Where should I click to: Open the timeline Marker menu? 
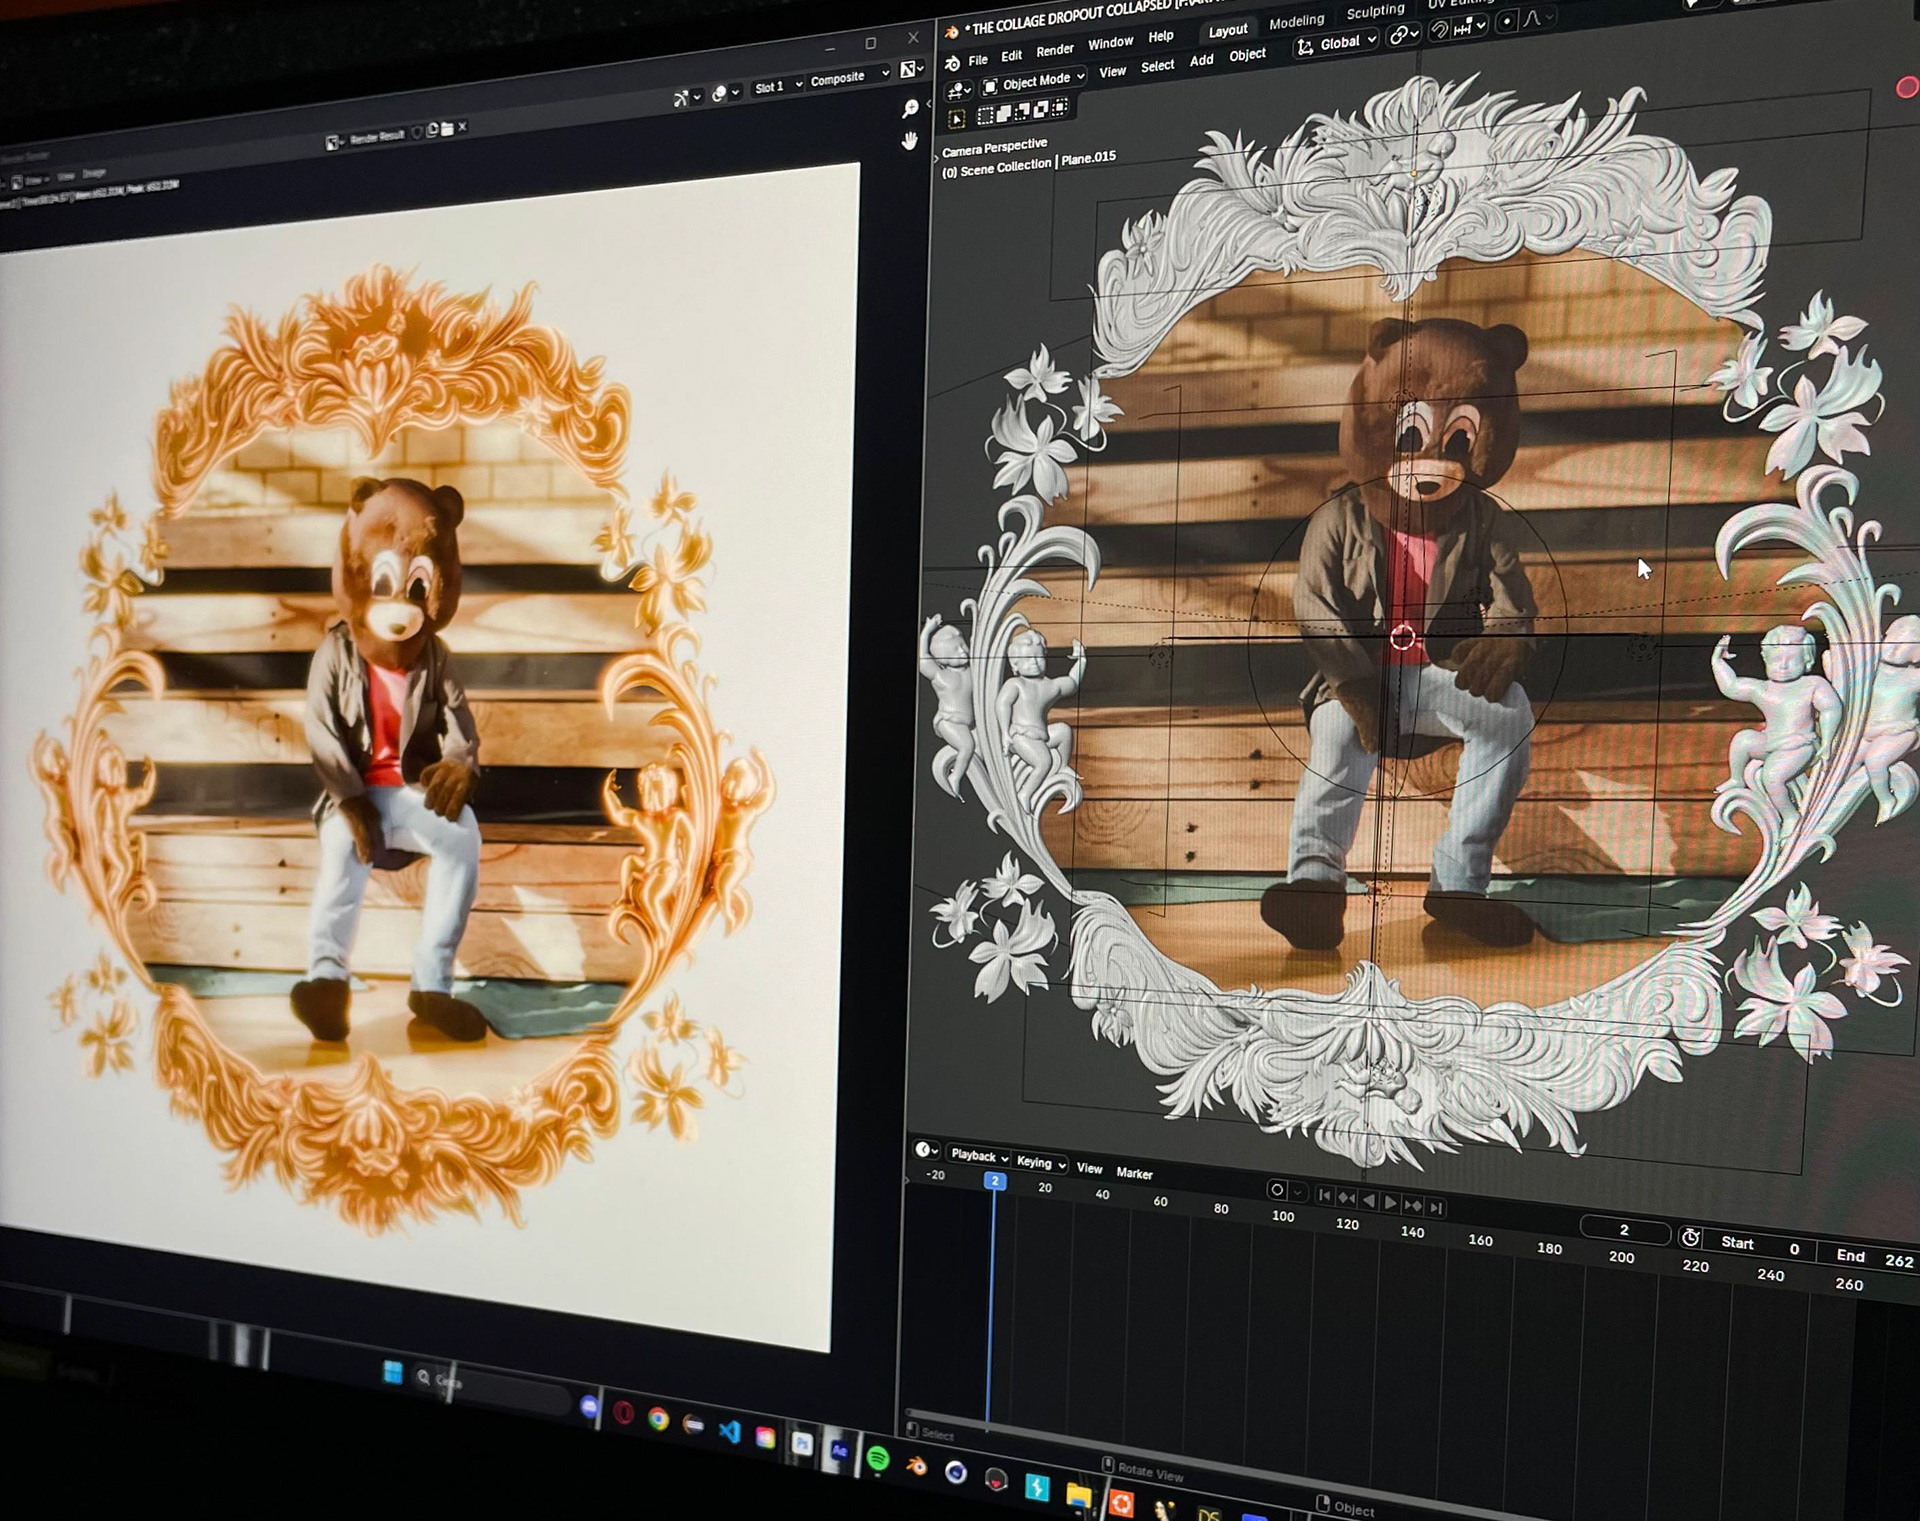click(1134, 1173)
